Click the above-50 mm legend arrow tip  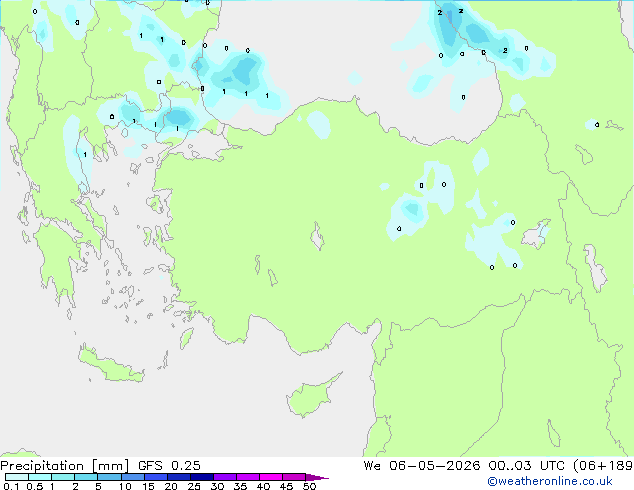tap(317, 477)
